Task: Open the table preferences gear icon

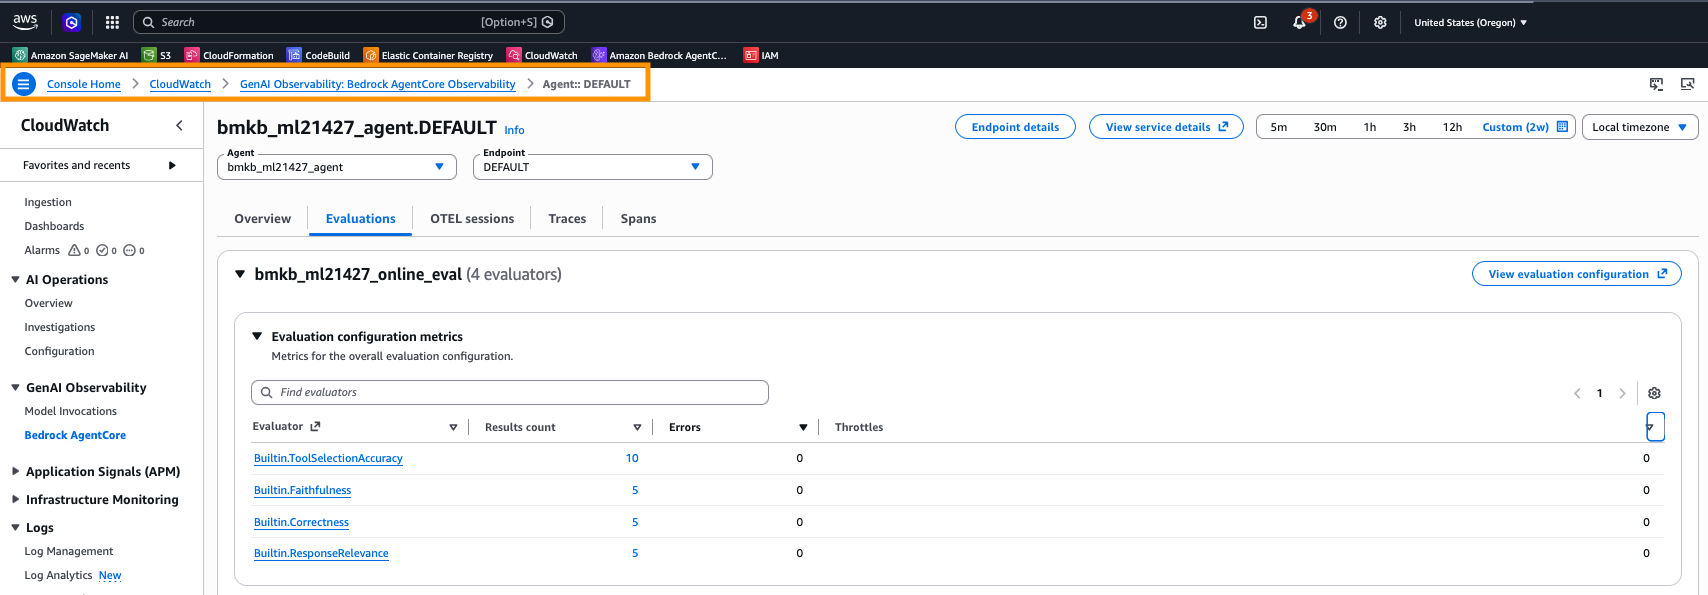Action: (1654, 393)
